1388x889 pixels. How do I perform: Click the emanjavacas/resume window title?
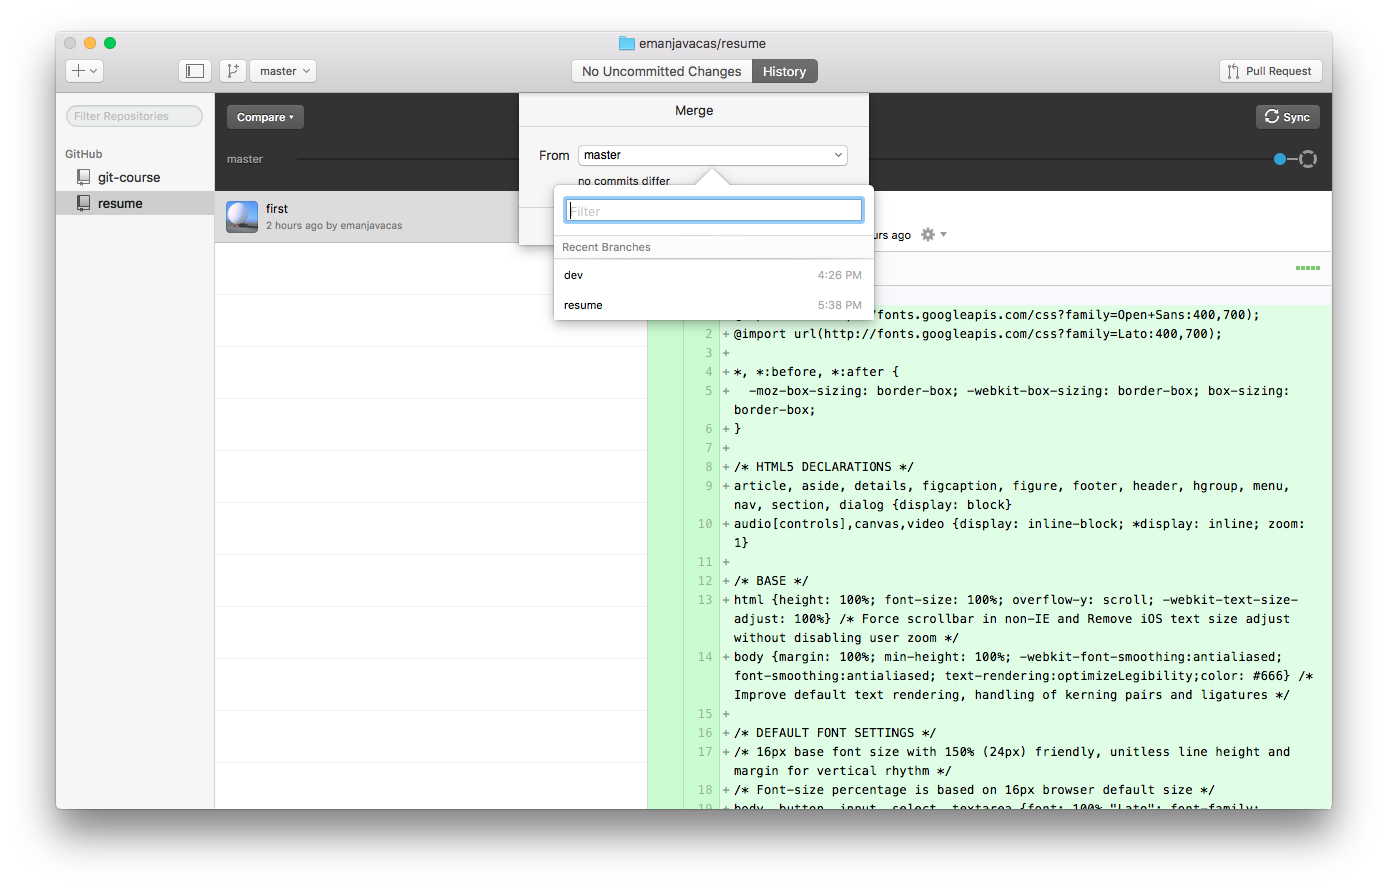[x=702, y=43]
